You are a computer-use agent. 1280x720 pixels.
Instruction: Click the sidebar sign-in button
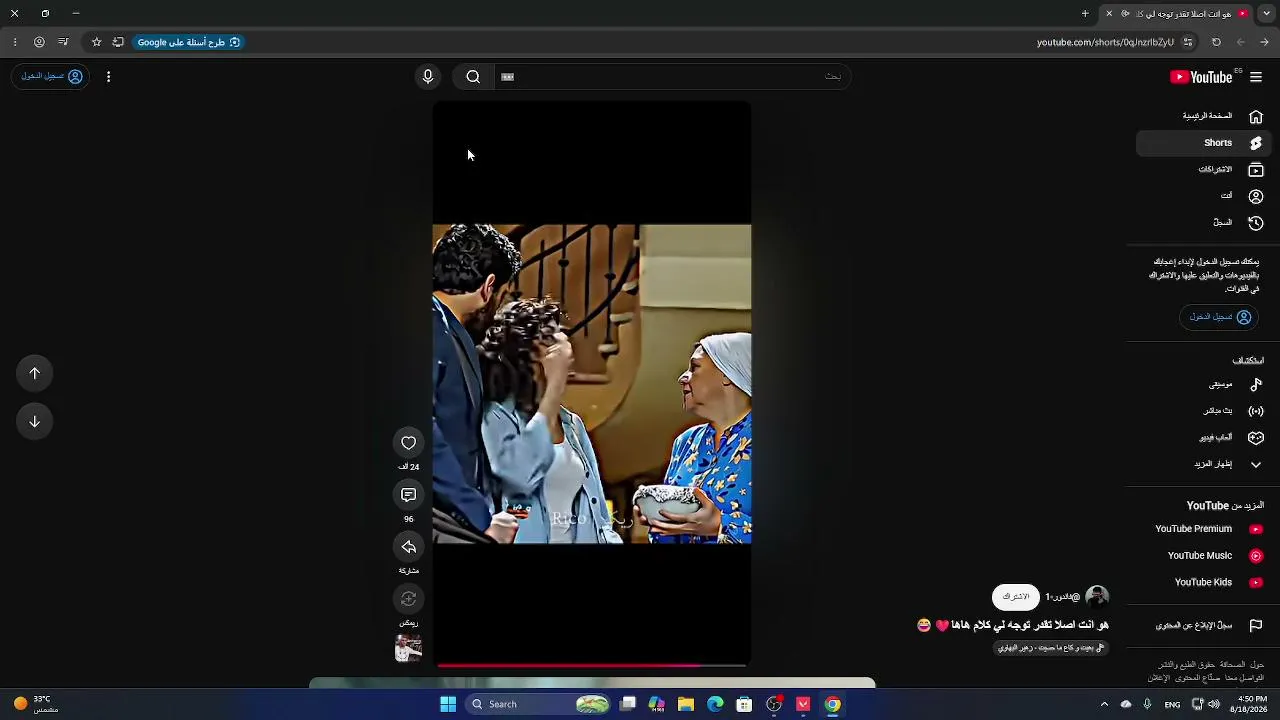(1219, 317)
